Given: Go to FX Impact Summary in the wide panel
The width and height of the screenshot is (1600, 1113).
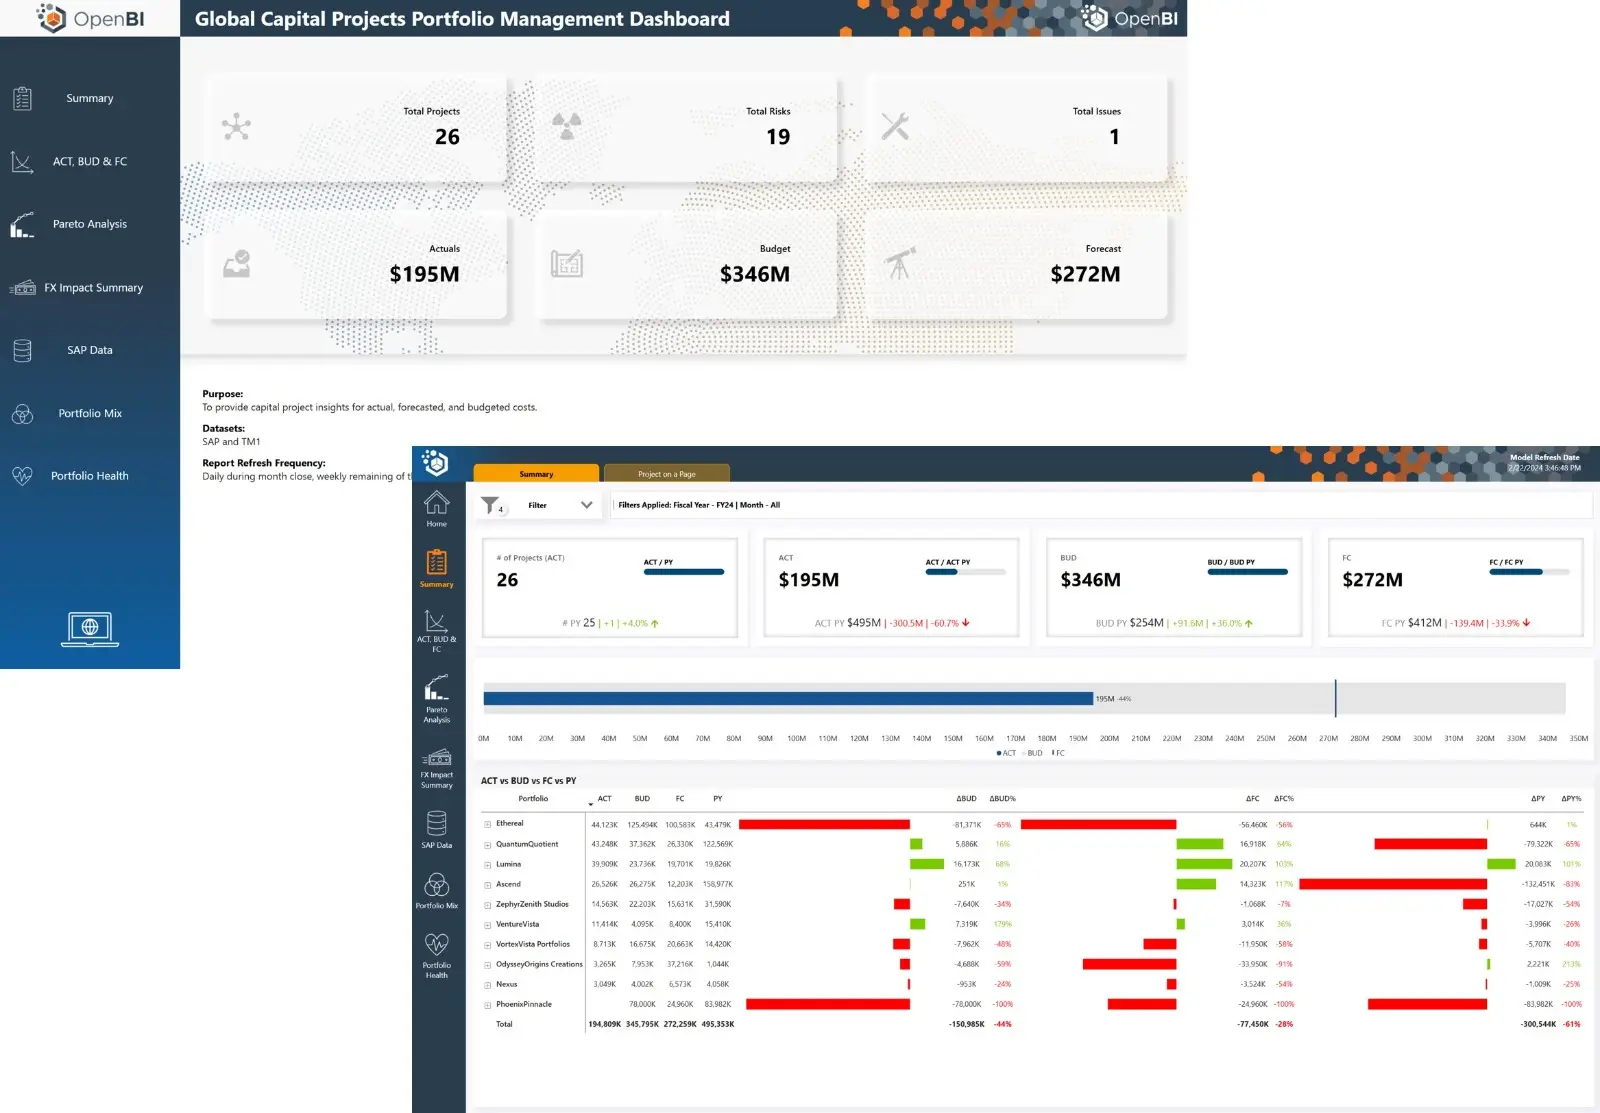Looking at the screenshot, I should click(92, 287).
